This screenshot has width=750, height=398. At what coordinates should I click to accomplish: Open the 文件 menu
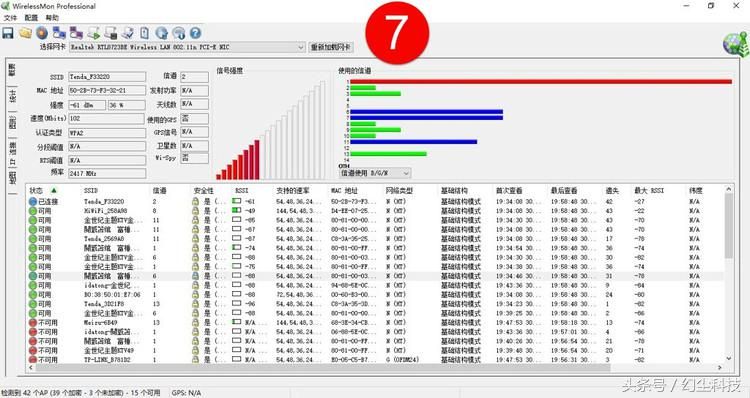(x=10, y=18)
